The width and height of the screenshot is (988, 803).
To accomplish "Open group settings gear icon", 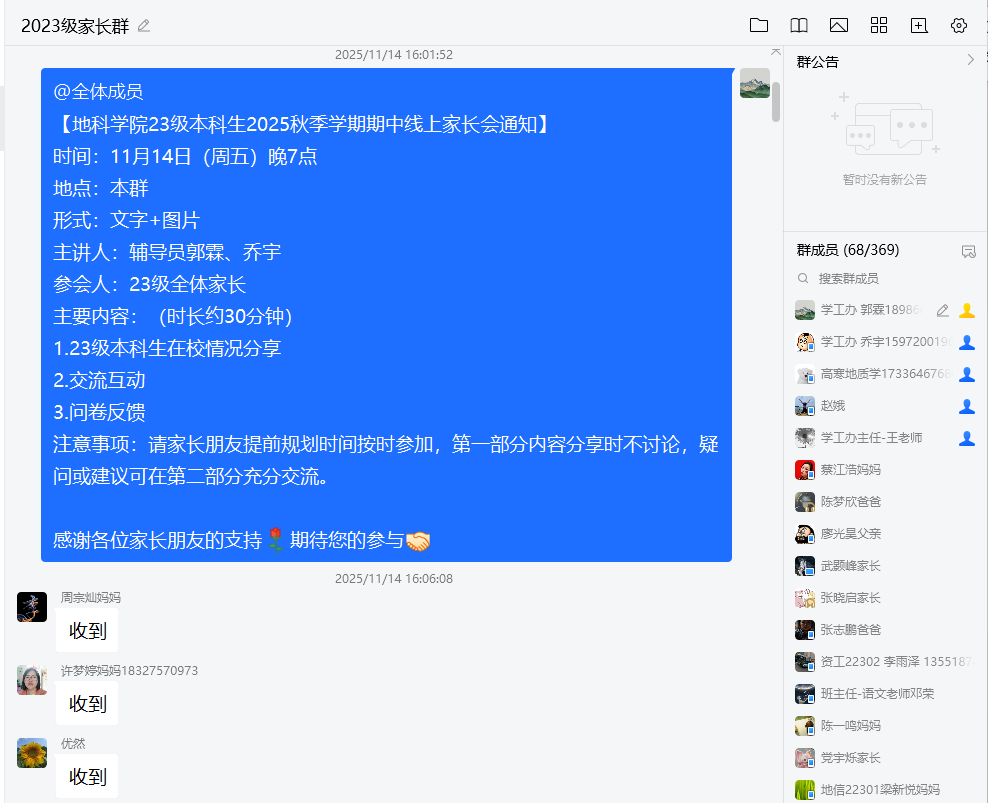I will coord(959,26).
